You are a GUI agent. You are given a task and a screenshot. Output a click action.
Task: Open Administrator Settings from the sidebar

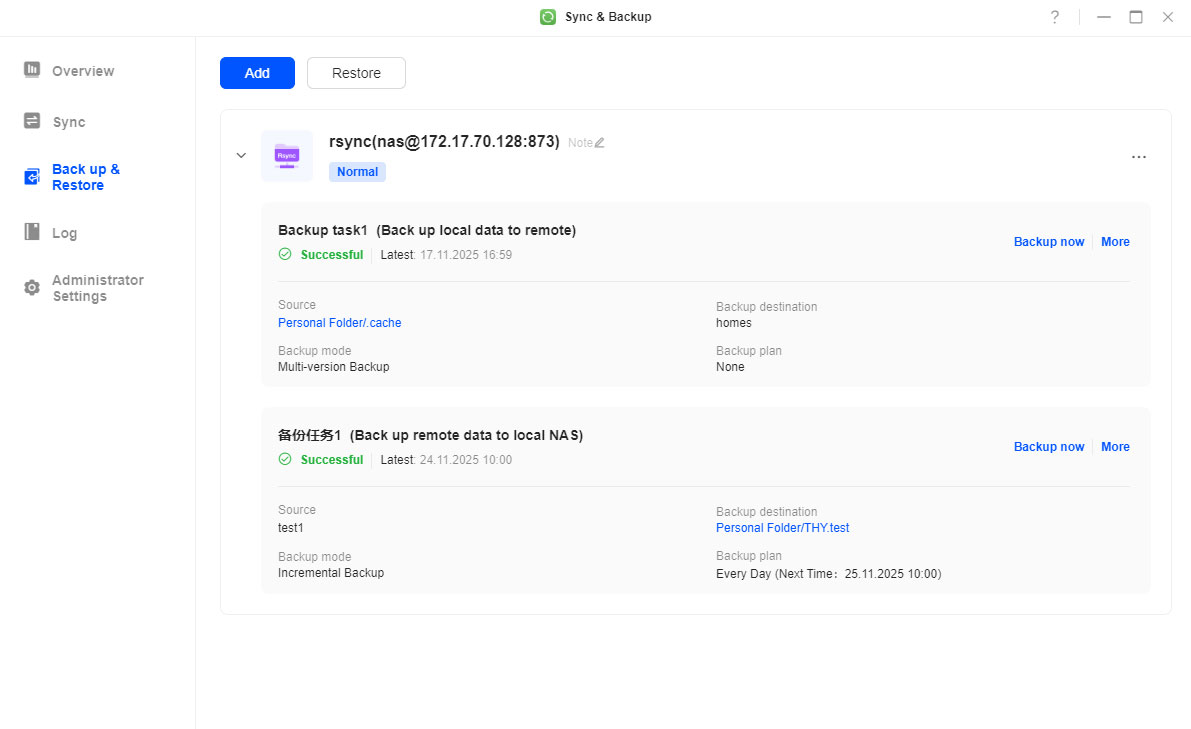click(33, 288)
